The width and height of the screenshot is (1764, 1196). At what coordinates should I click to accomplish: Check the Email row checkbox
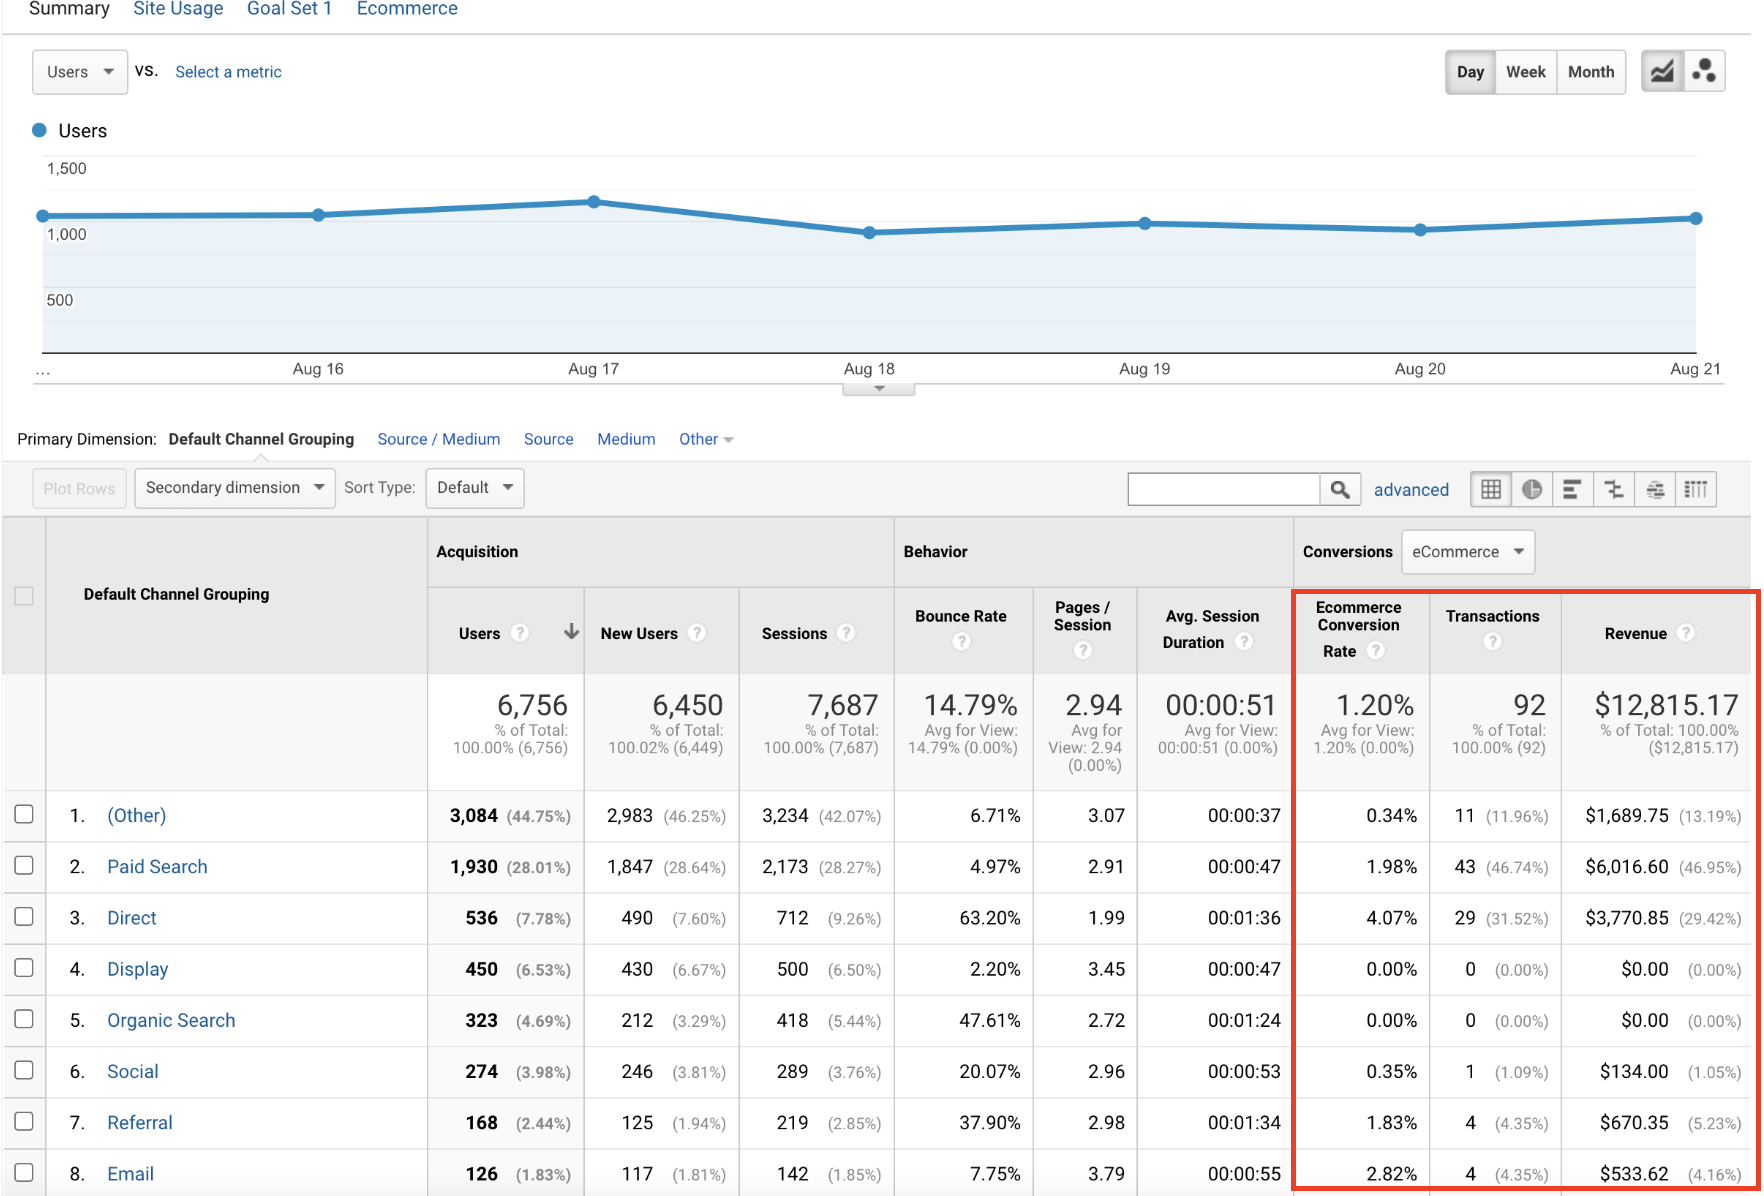tap(24, 1172)
